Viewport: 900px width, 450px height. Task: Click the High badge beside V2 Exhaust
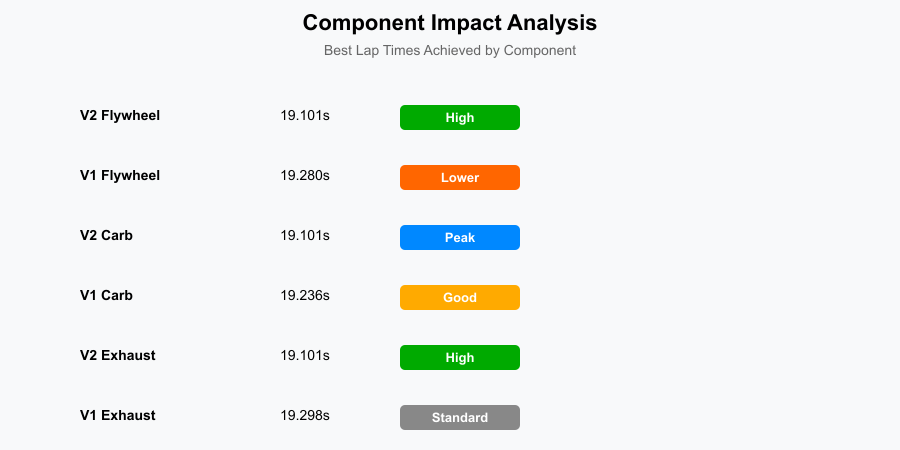460,358
